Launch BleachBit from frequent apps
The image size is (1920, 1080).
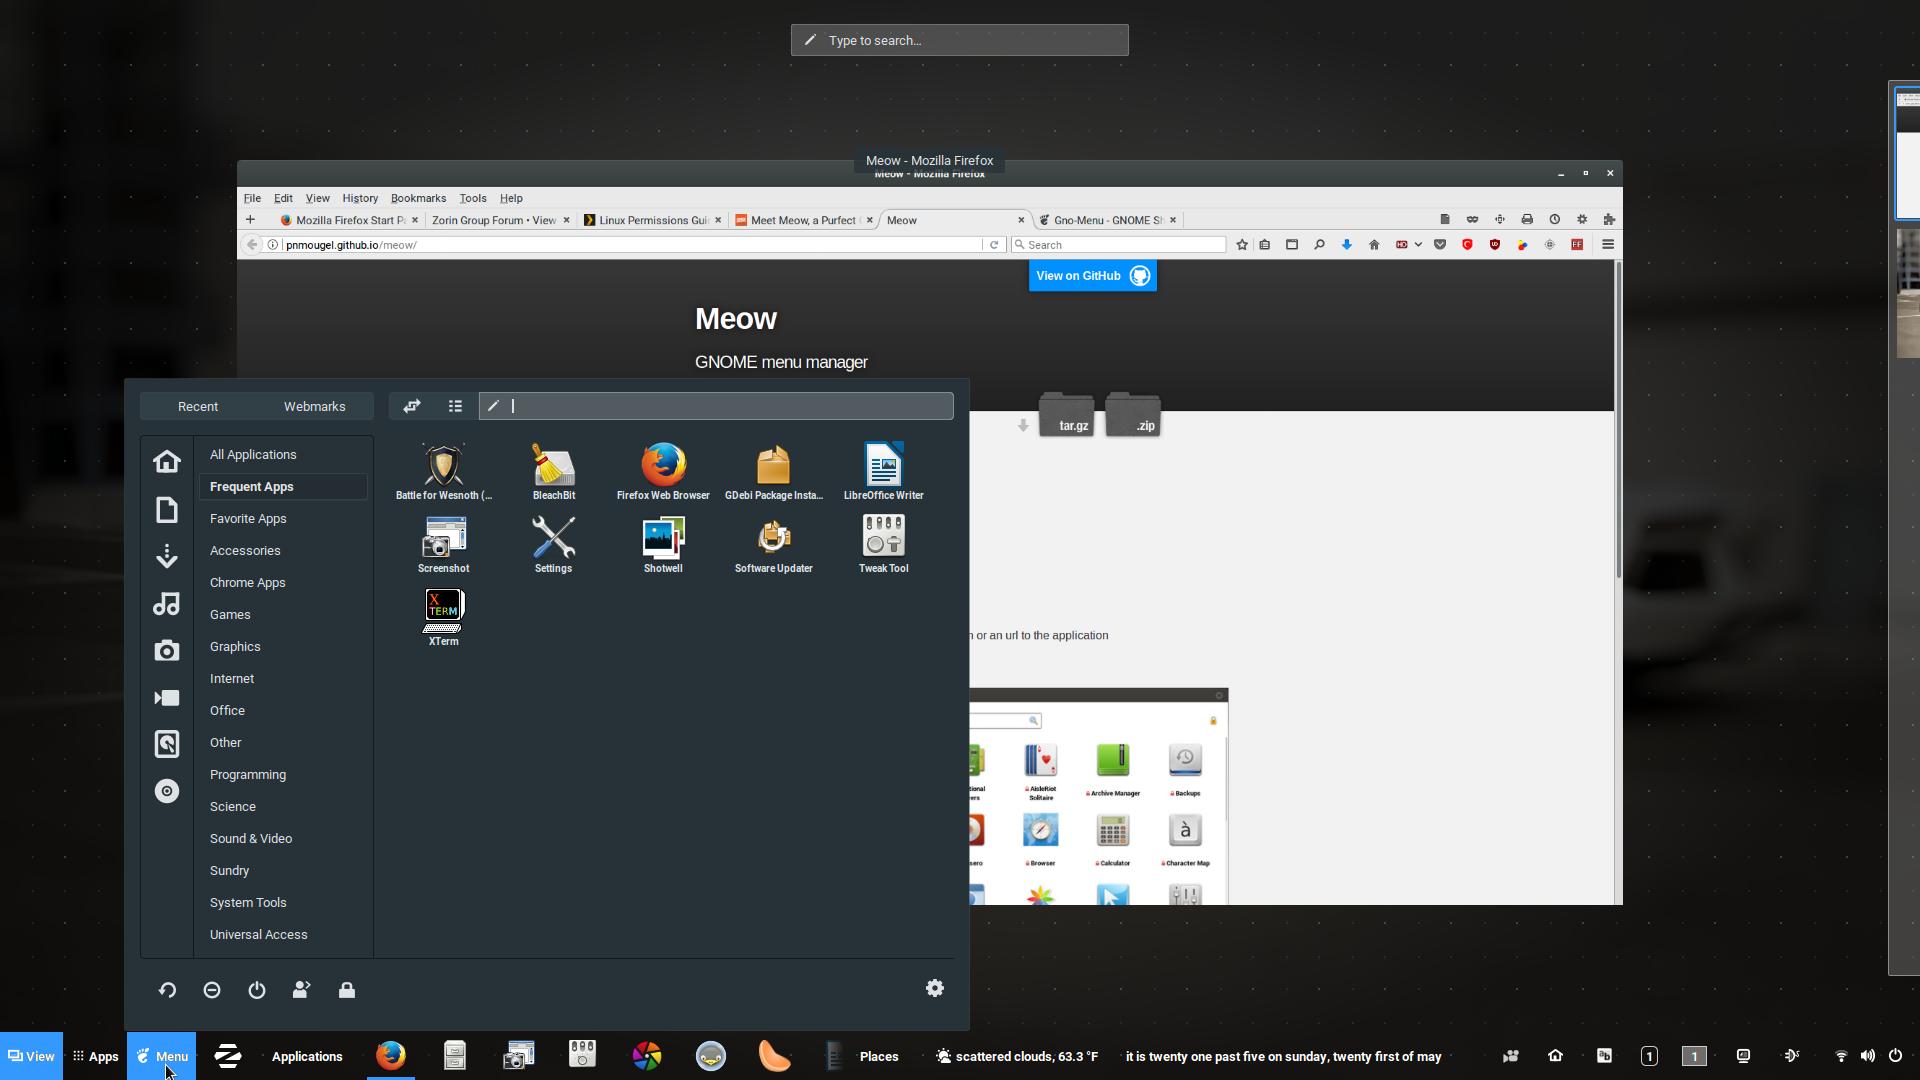(553, 470)
